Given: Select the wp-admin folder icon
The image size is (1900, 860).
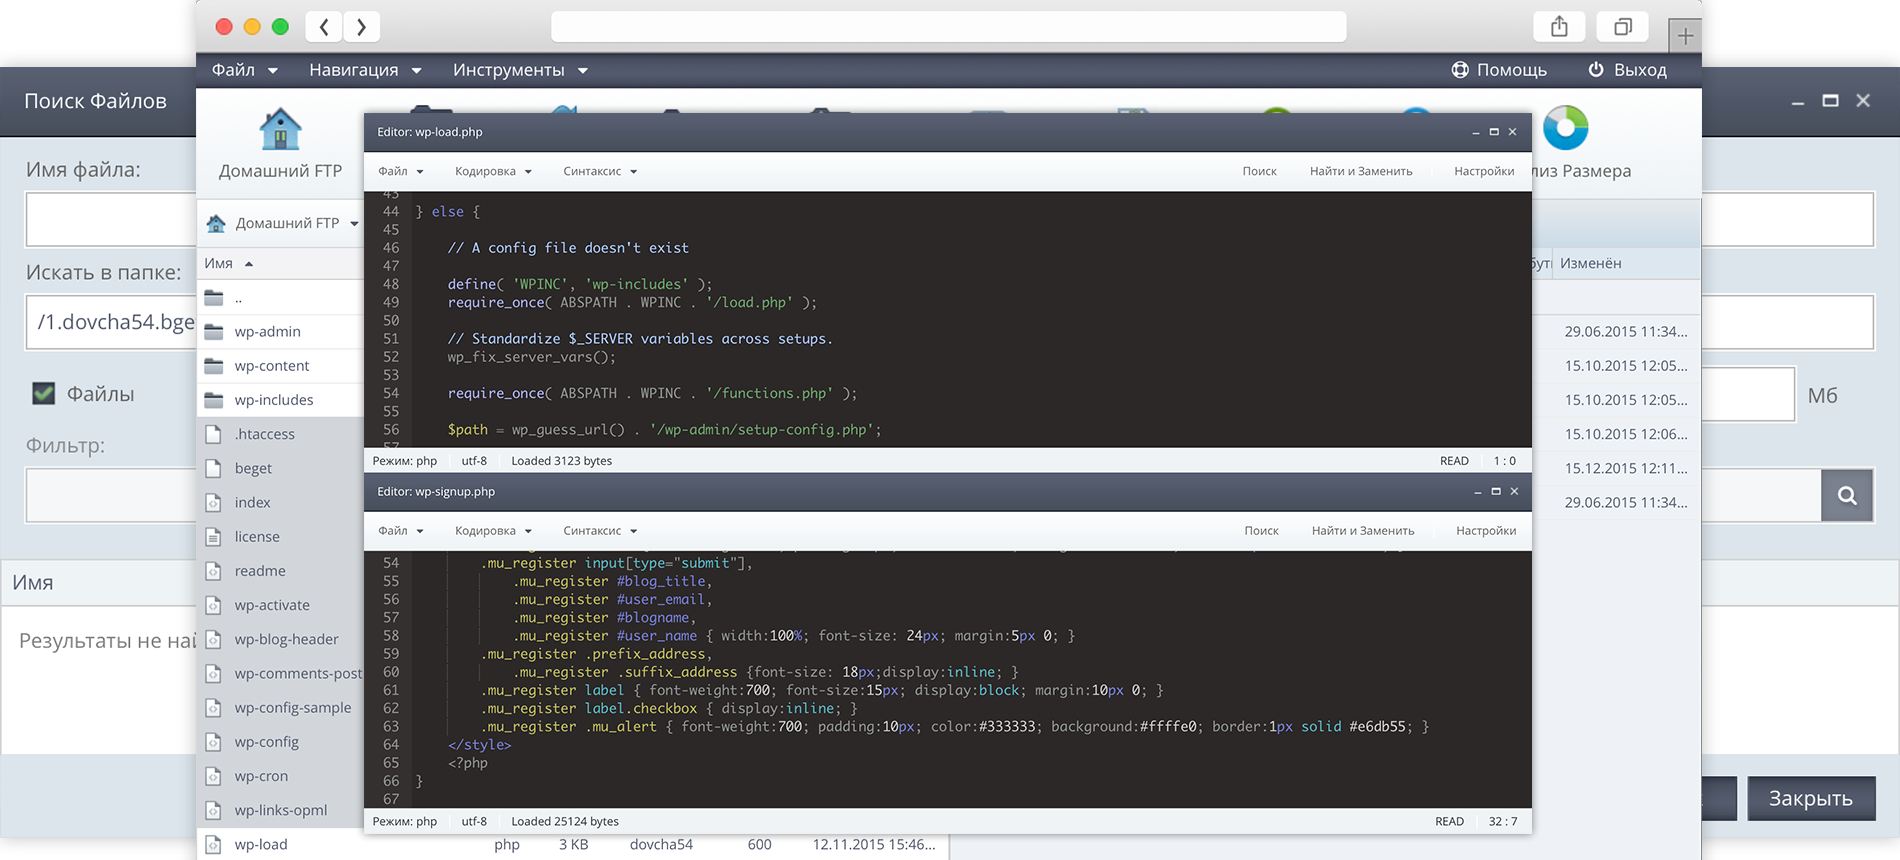Looking at the screenshot, I should click(x=214, y=332).
